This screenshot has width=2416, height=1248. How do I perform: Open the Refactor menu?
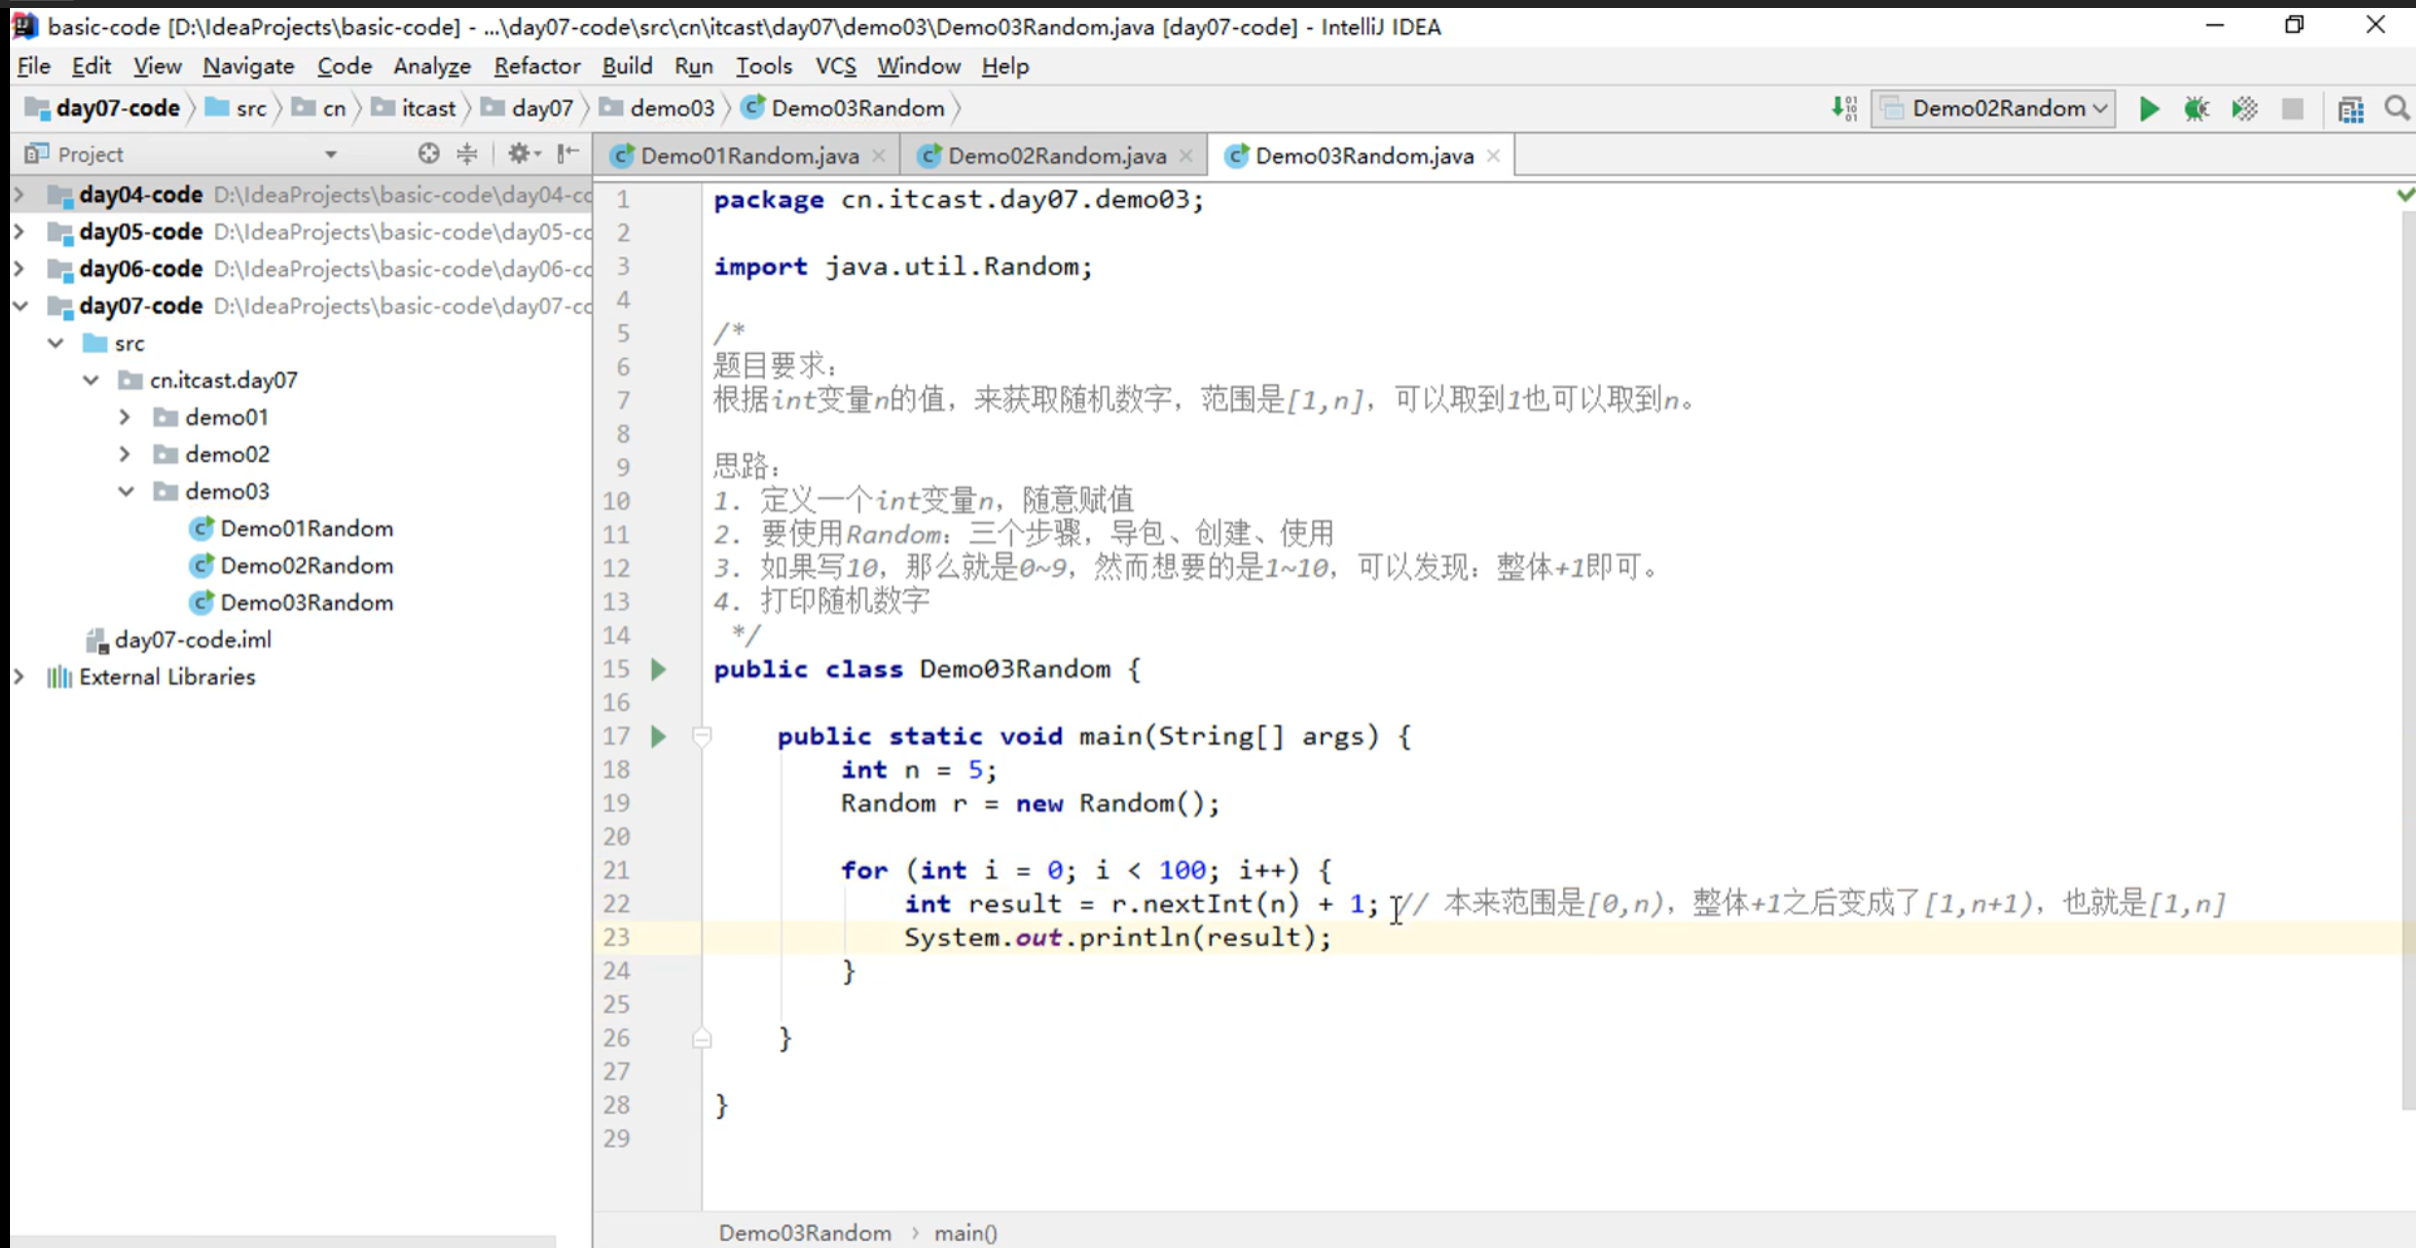point(537,66)
